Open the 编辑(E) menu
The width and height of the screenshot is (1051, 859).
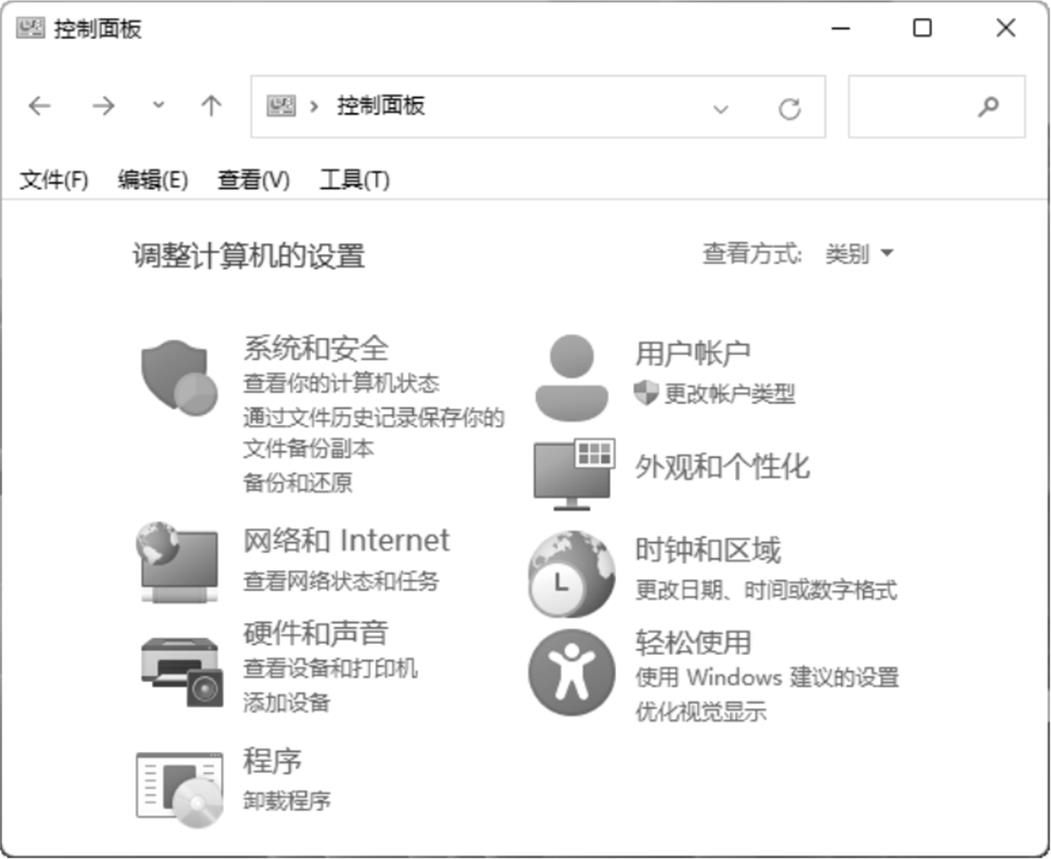point(153,180)
